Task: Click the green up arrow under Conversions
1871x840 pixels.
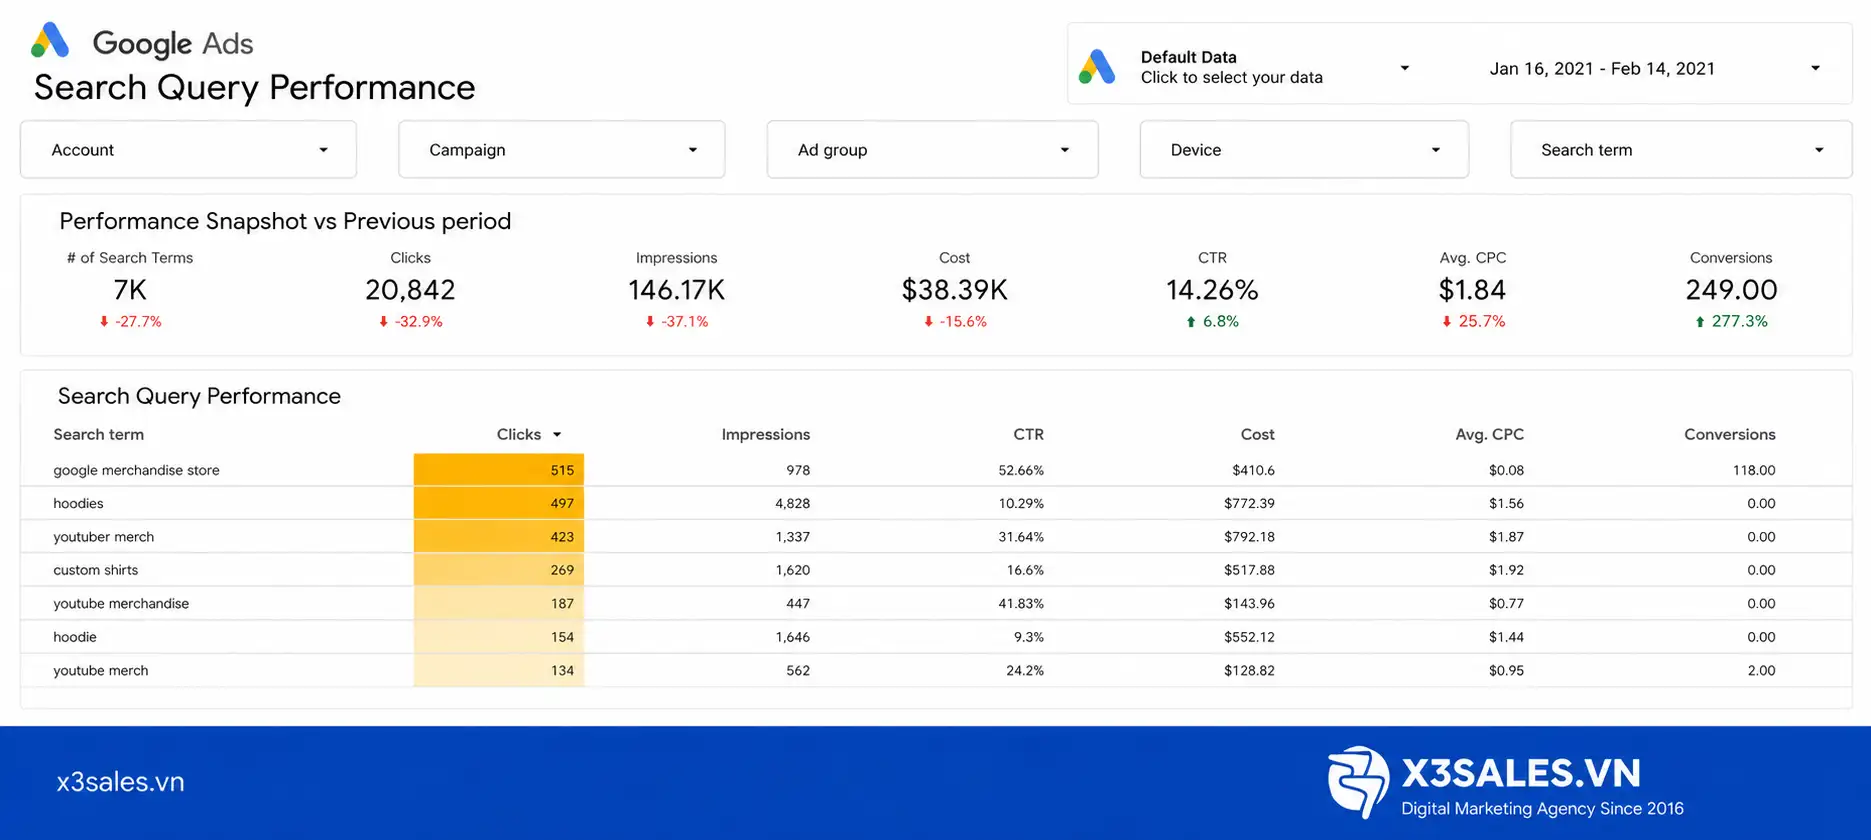Action: (x=1700, y=322)
